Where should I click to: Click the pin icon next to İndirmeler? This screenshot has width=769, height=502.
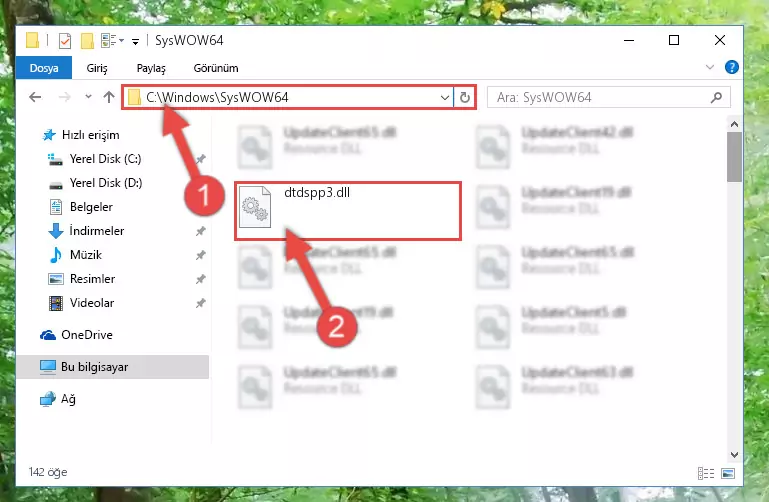[201, 231]
